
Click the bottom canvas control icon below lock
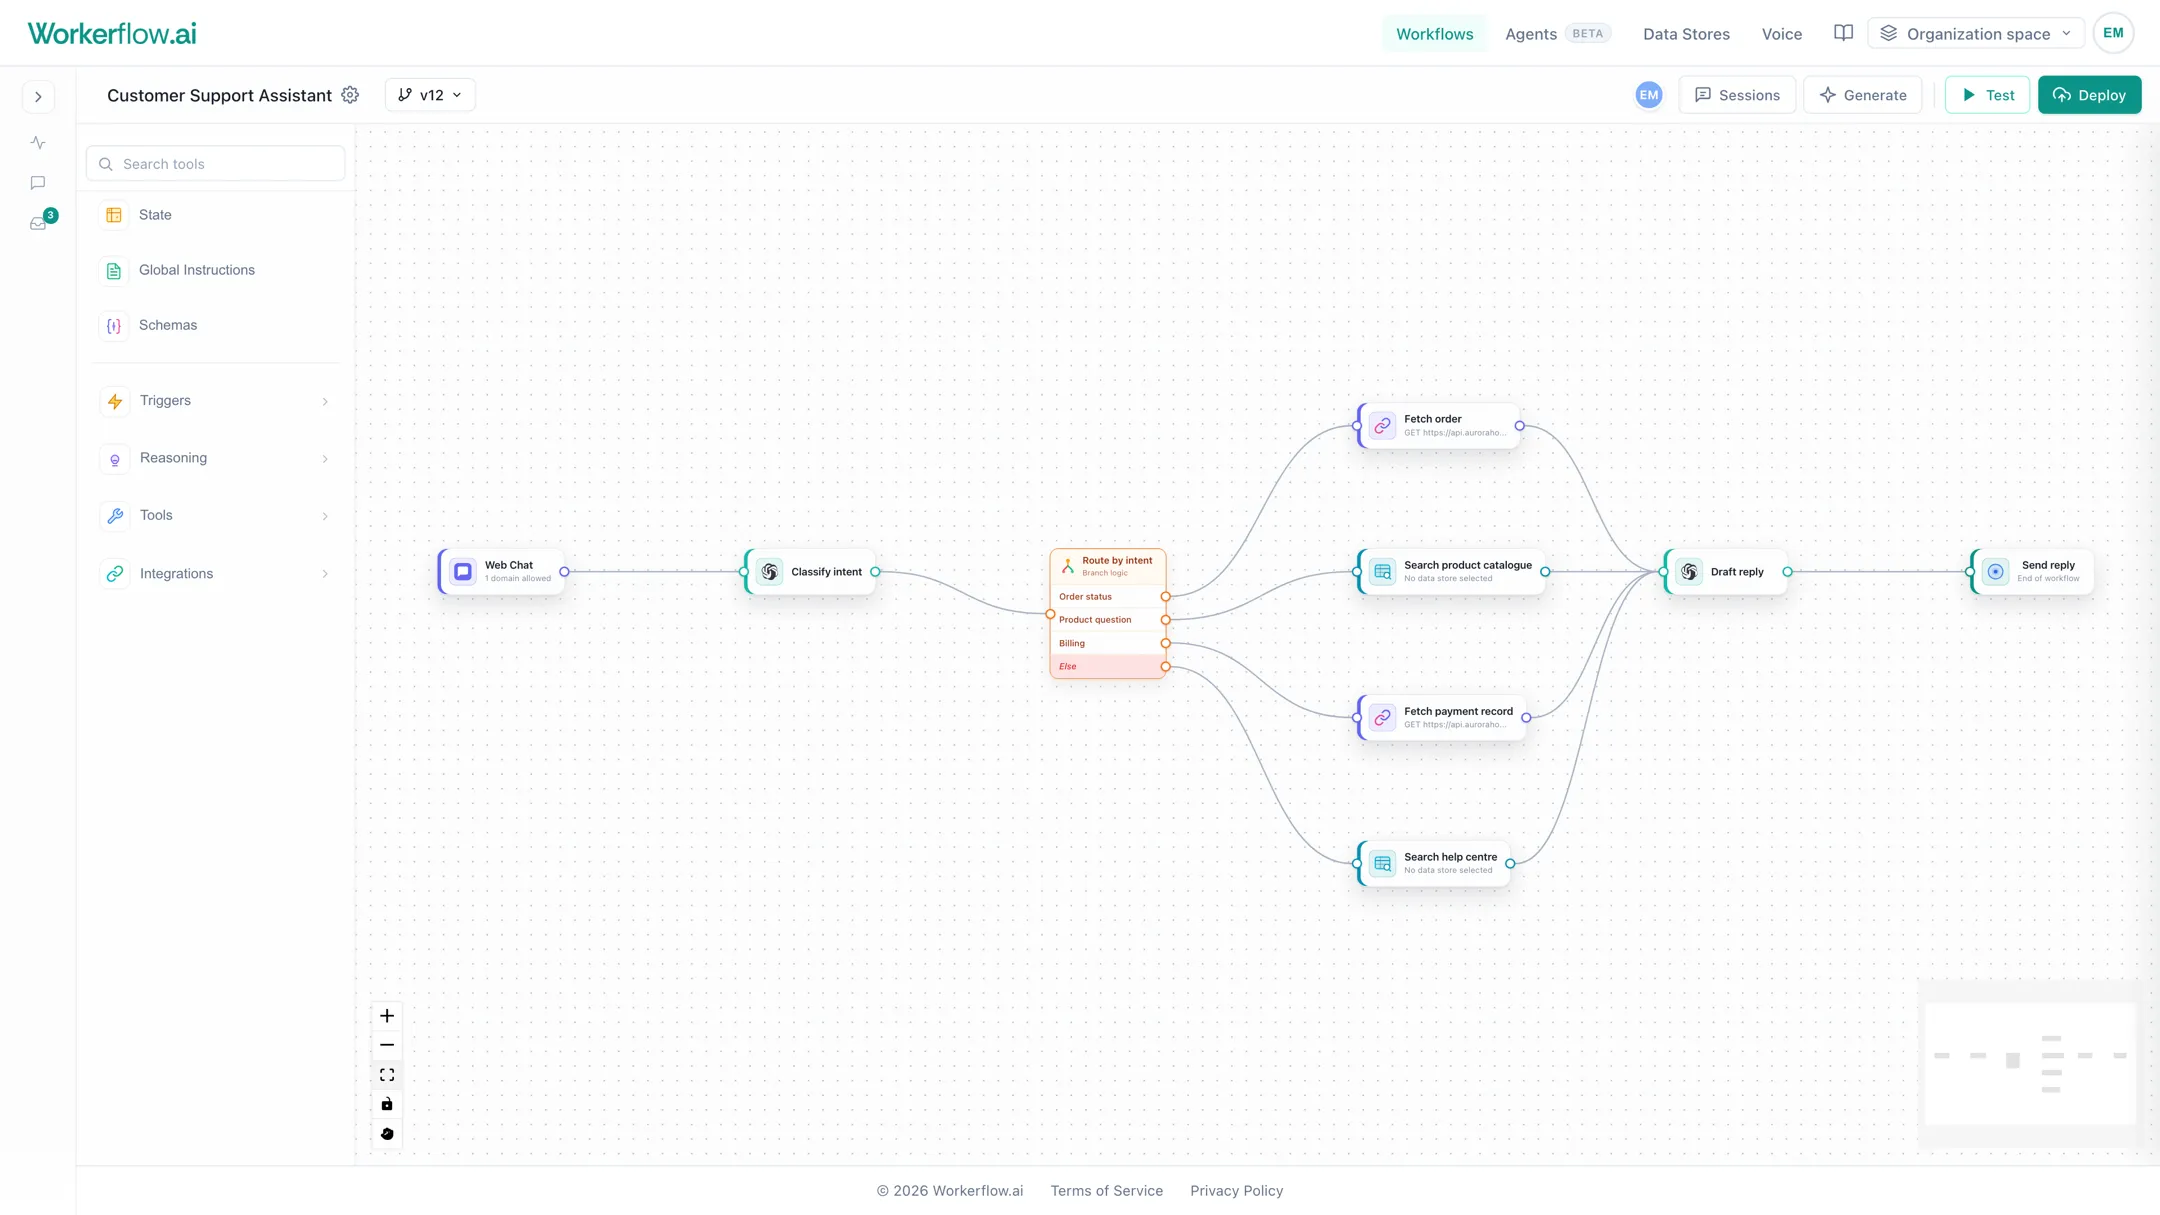tap(387, 1134)
